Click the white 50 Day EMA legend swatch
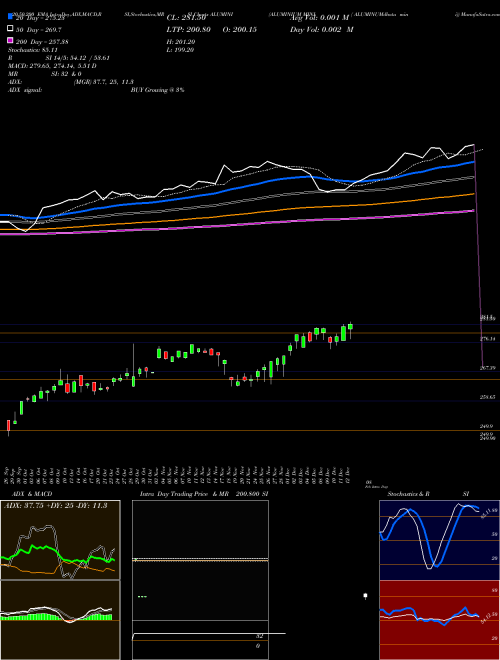Screen dimensions: 500x660 [x=10, y=29]
